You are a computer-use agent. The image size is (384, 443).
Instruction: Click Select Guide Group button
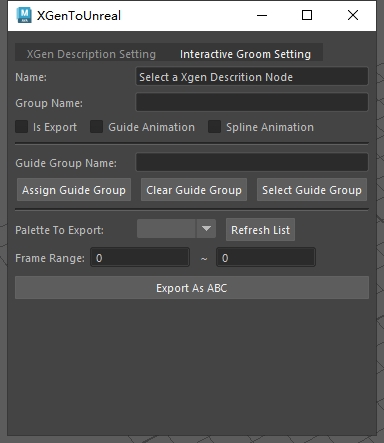tap(312, 190)
